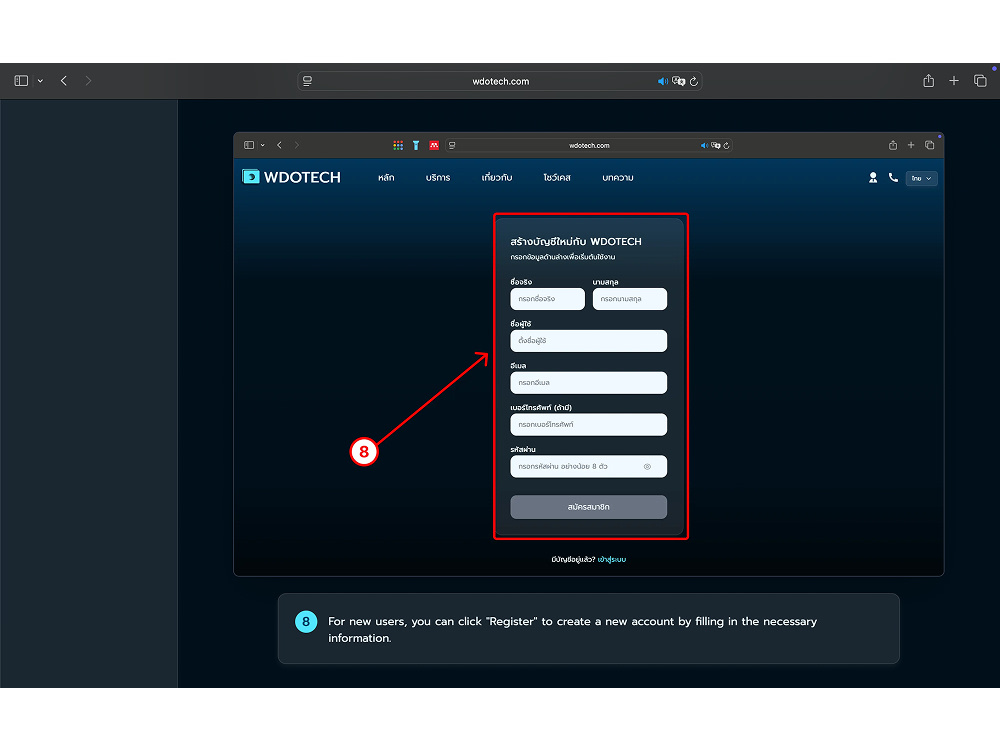The width and height of the screenshot is (1000, 750).
Task: Focus the รหัสผ่าน password field
Action: 589,466
